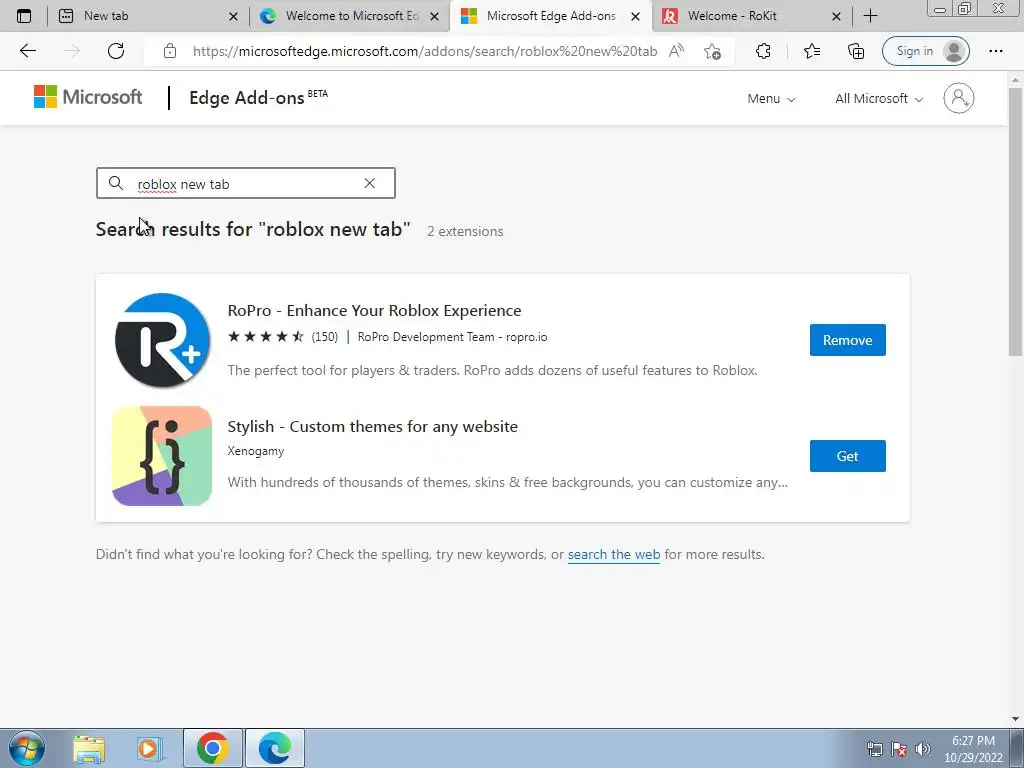Remove the RoPro extension
Viewport: 1024px width, 768px height.
848,340
